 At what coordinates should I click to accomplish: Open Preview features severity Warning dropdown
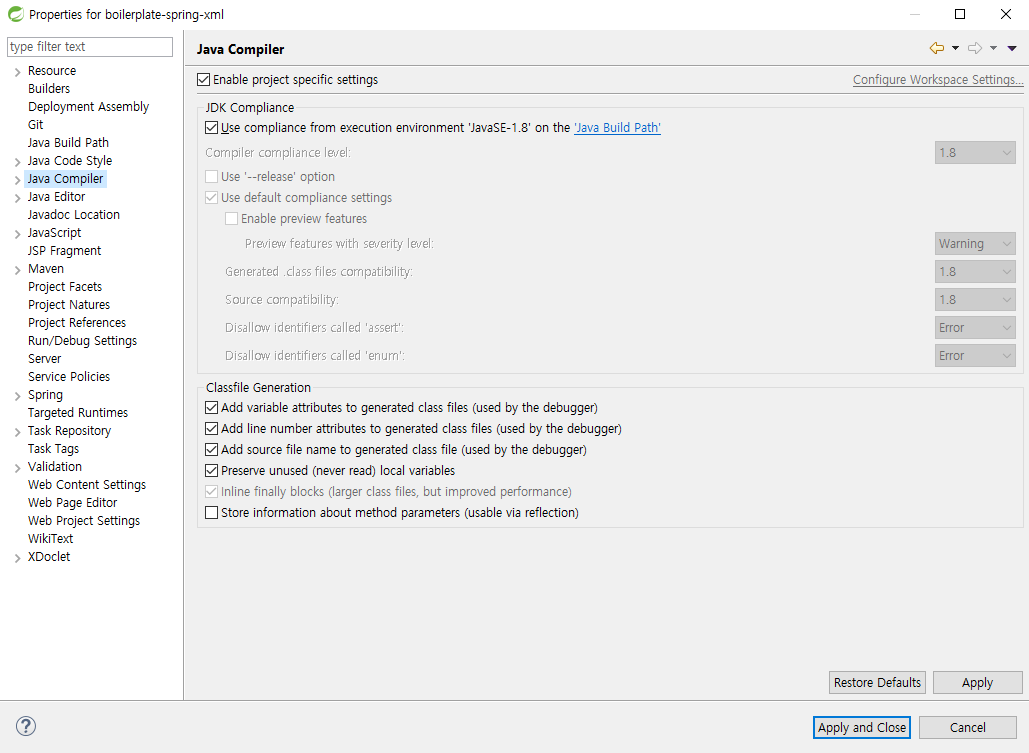point(975,244)
